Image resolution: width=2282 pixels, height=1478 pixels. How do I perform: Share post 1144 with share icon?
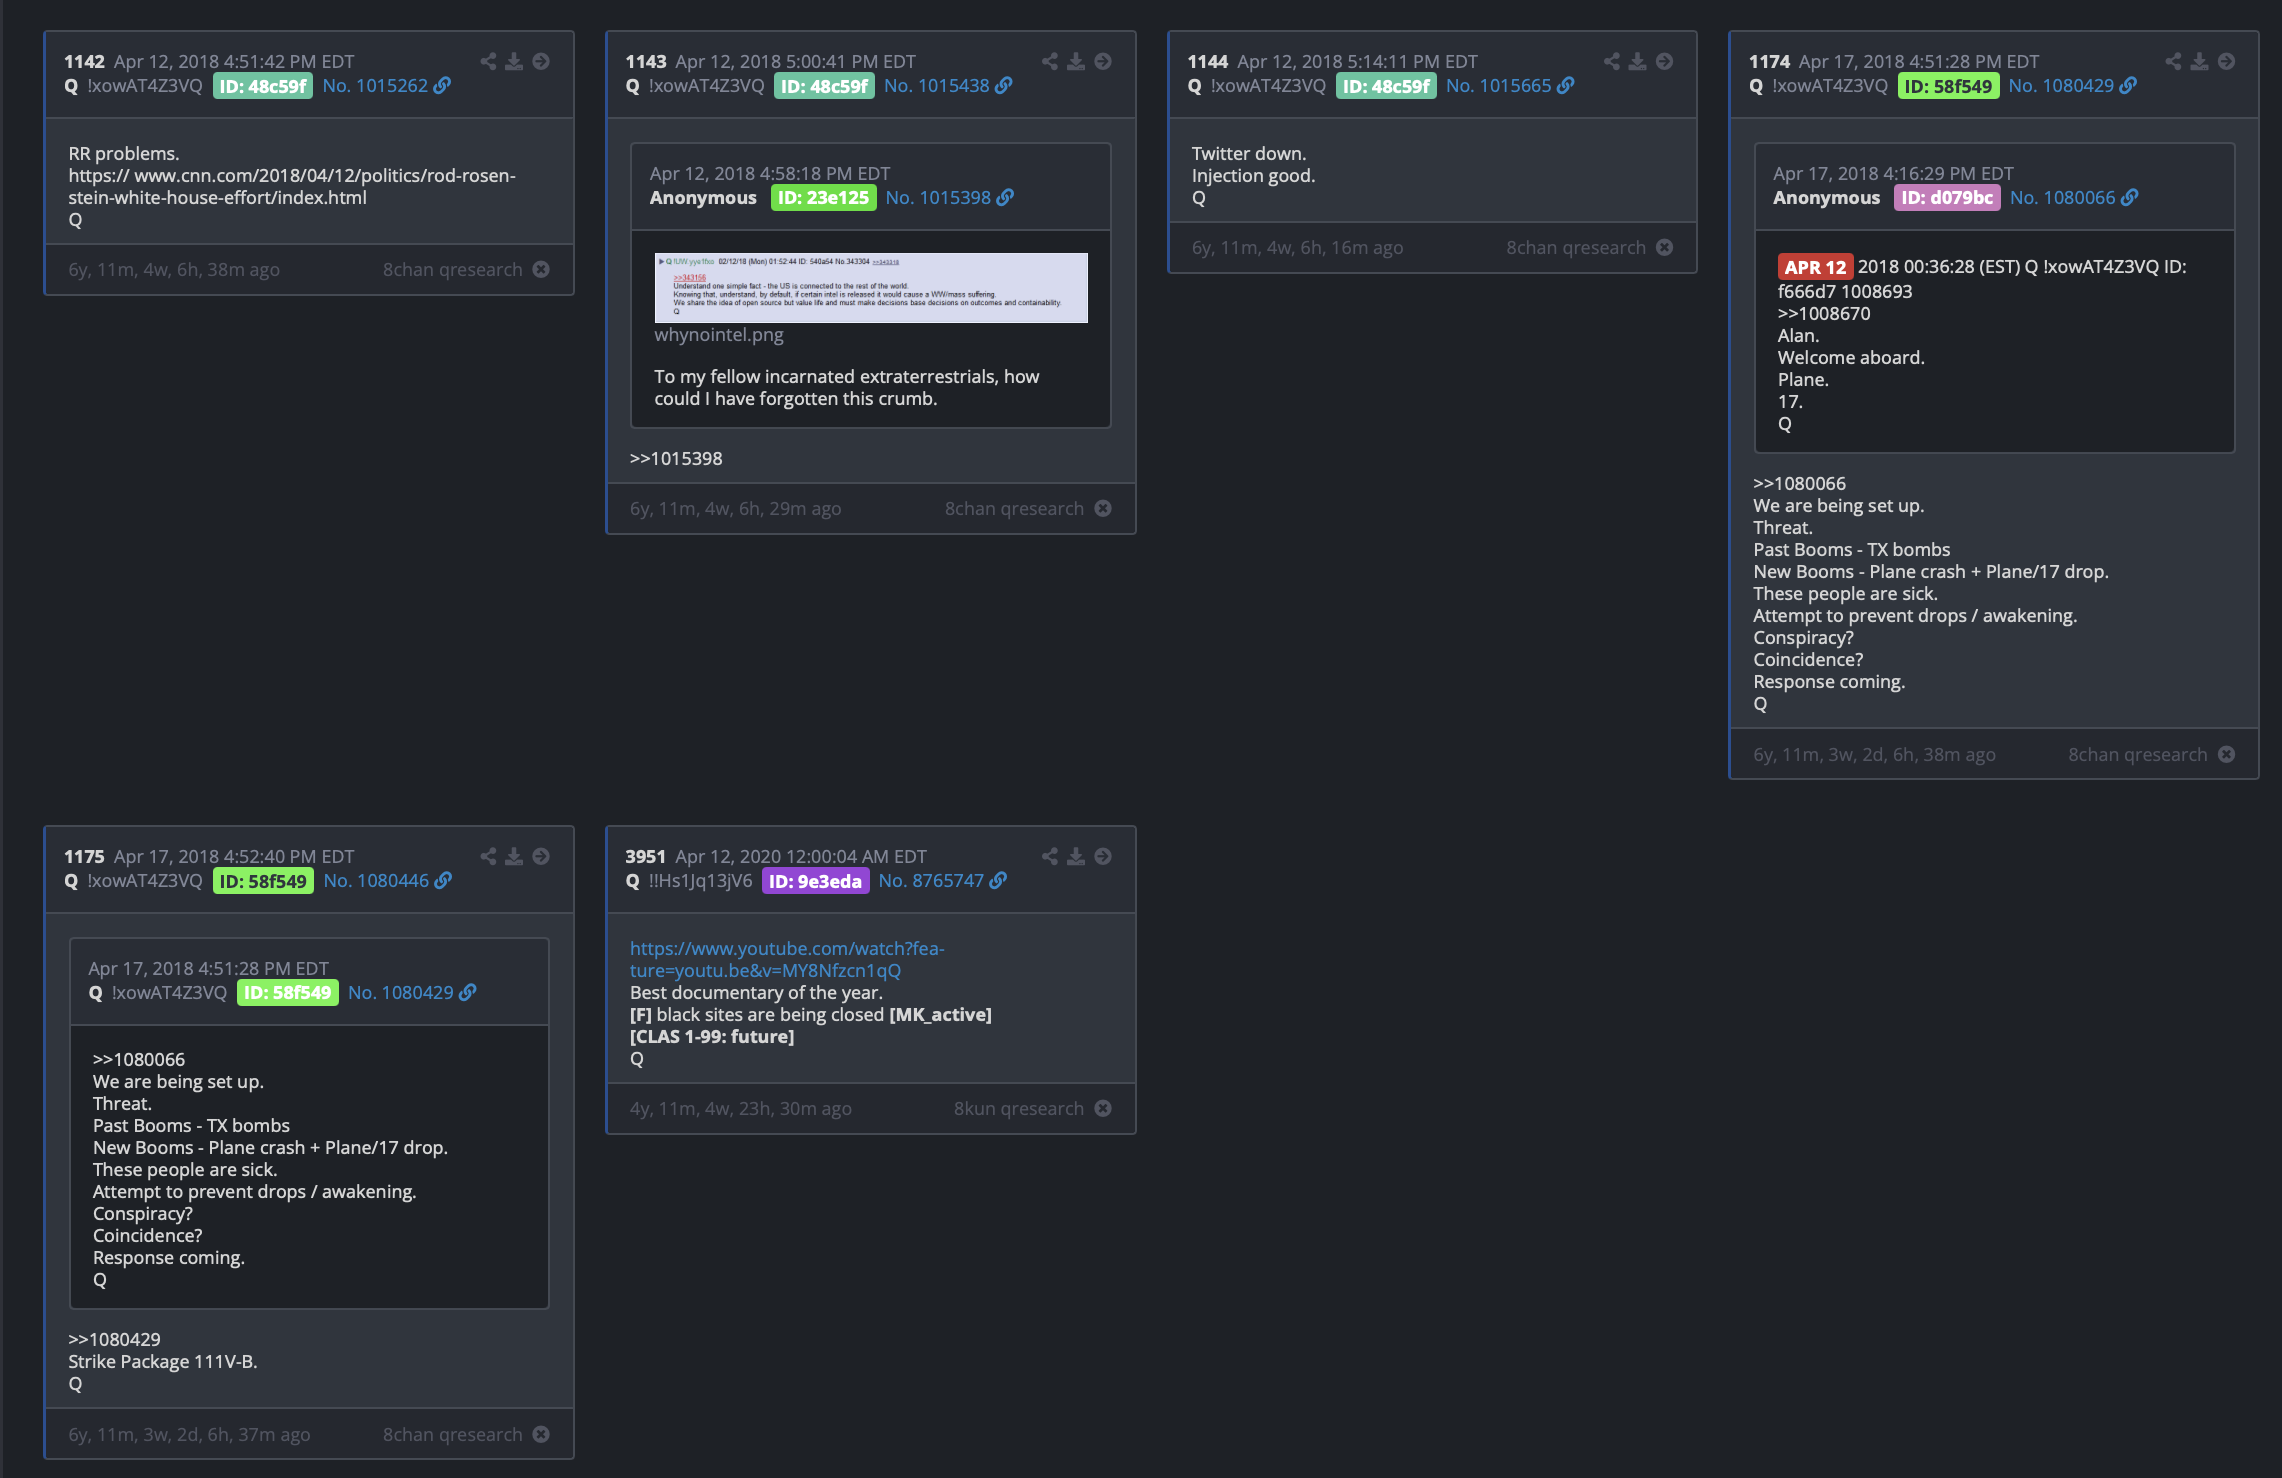pyautogui.click(x=1612, y=61)
